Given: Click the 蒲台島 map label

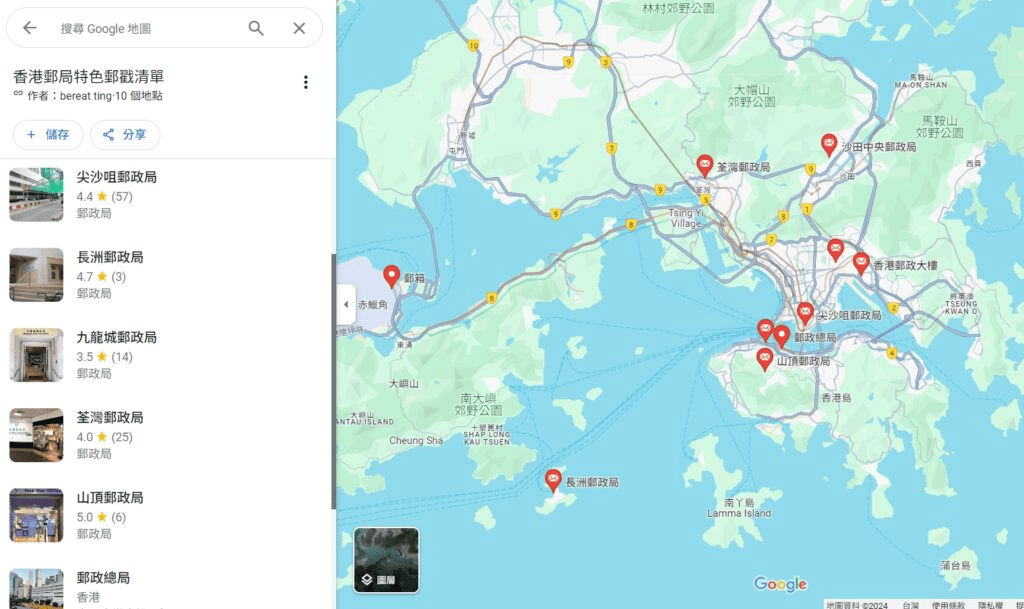Looking at the screenshot, I should [955, 565].
